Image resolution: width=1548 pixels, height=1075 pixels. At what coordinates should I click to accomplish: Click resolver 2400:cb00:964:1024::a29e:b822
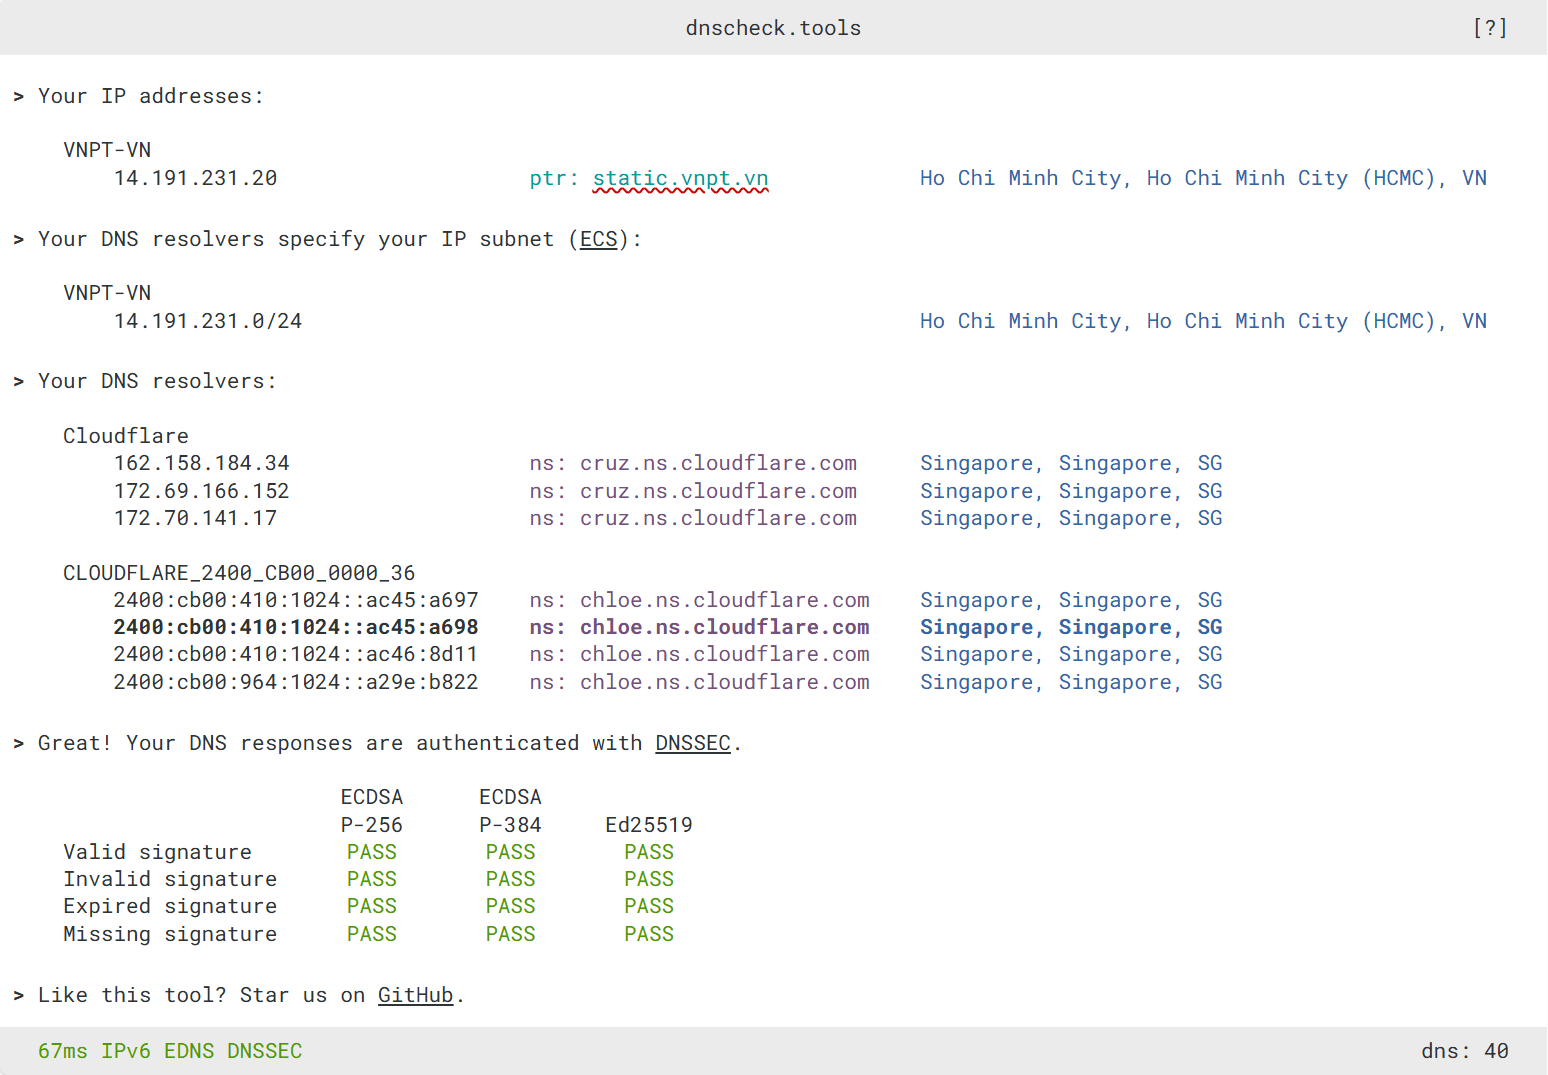coord(295,682)
